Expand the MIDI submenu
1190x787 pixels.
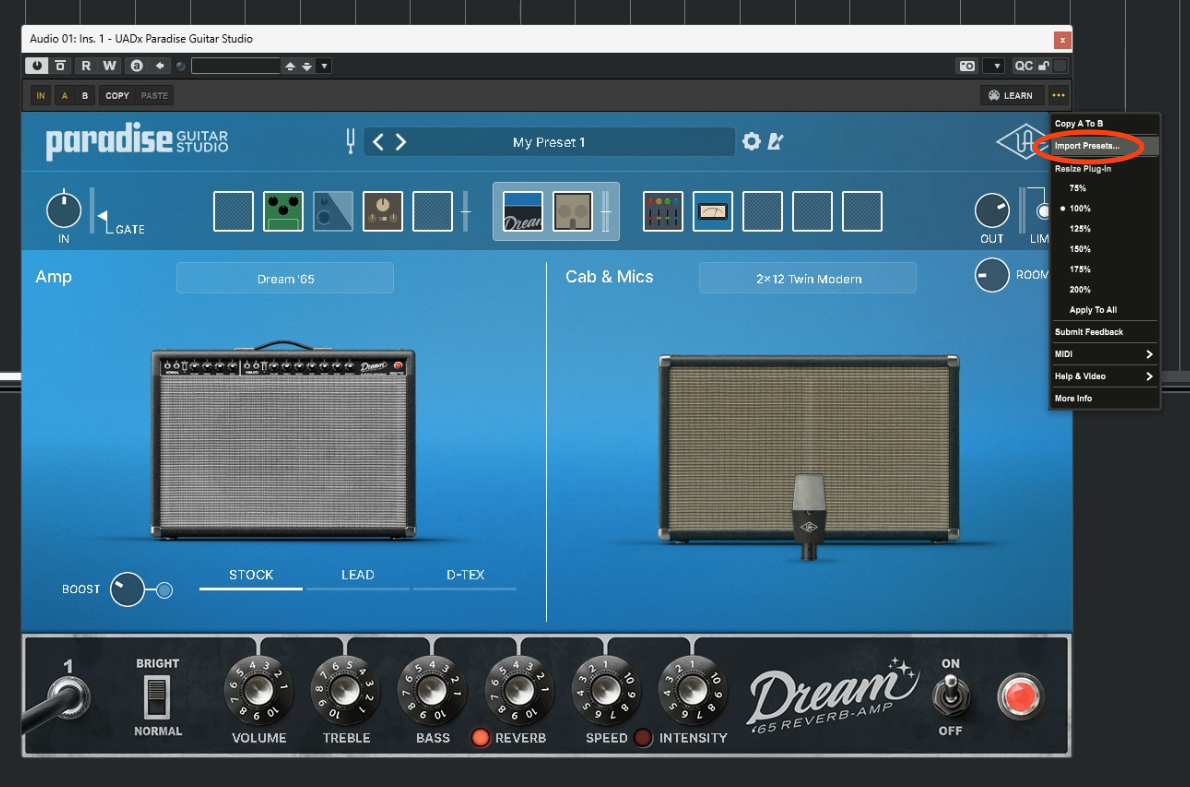coord(1104,354)
